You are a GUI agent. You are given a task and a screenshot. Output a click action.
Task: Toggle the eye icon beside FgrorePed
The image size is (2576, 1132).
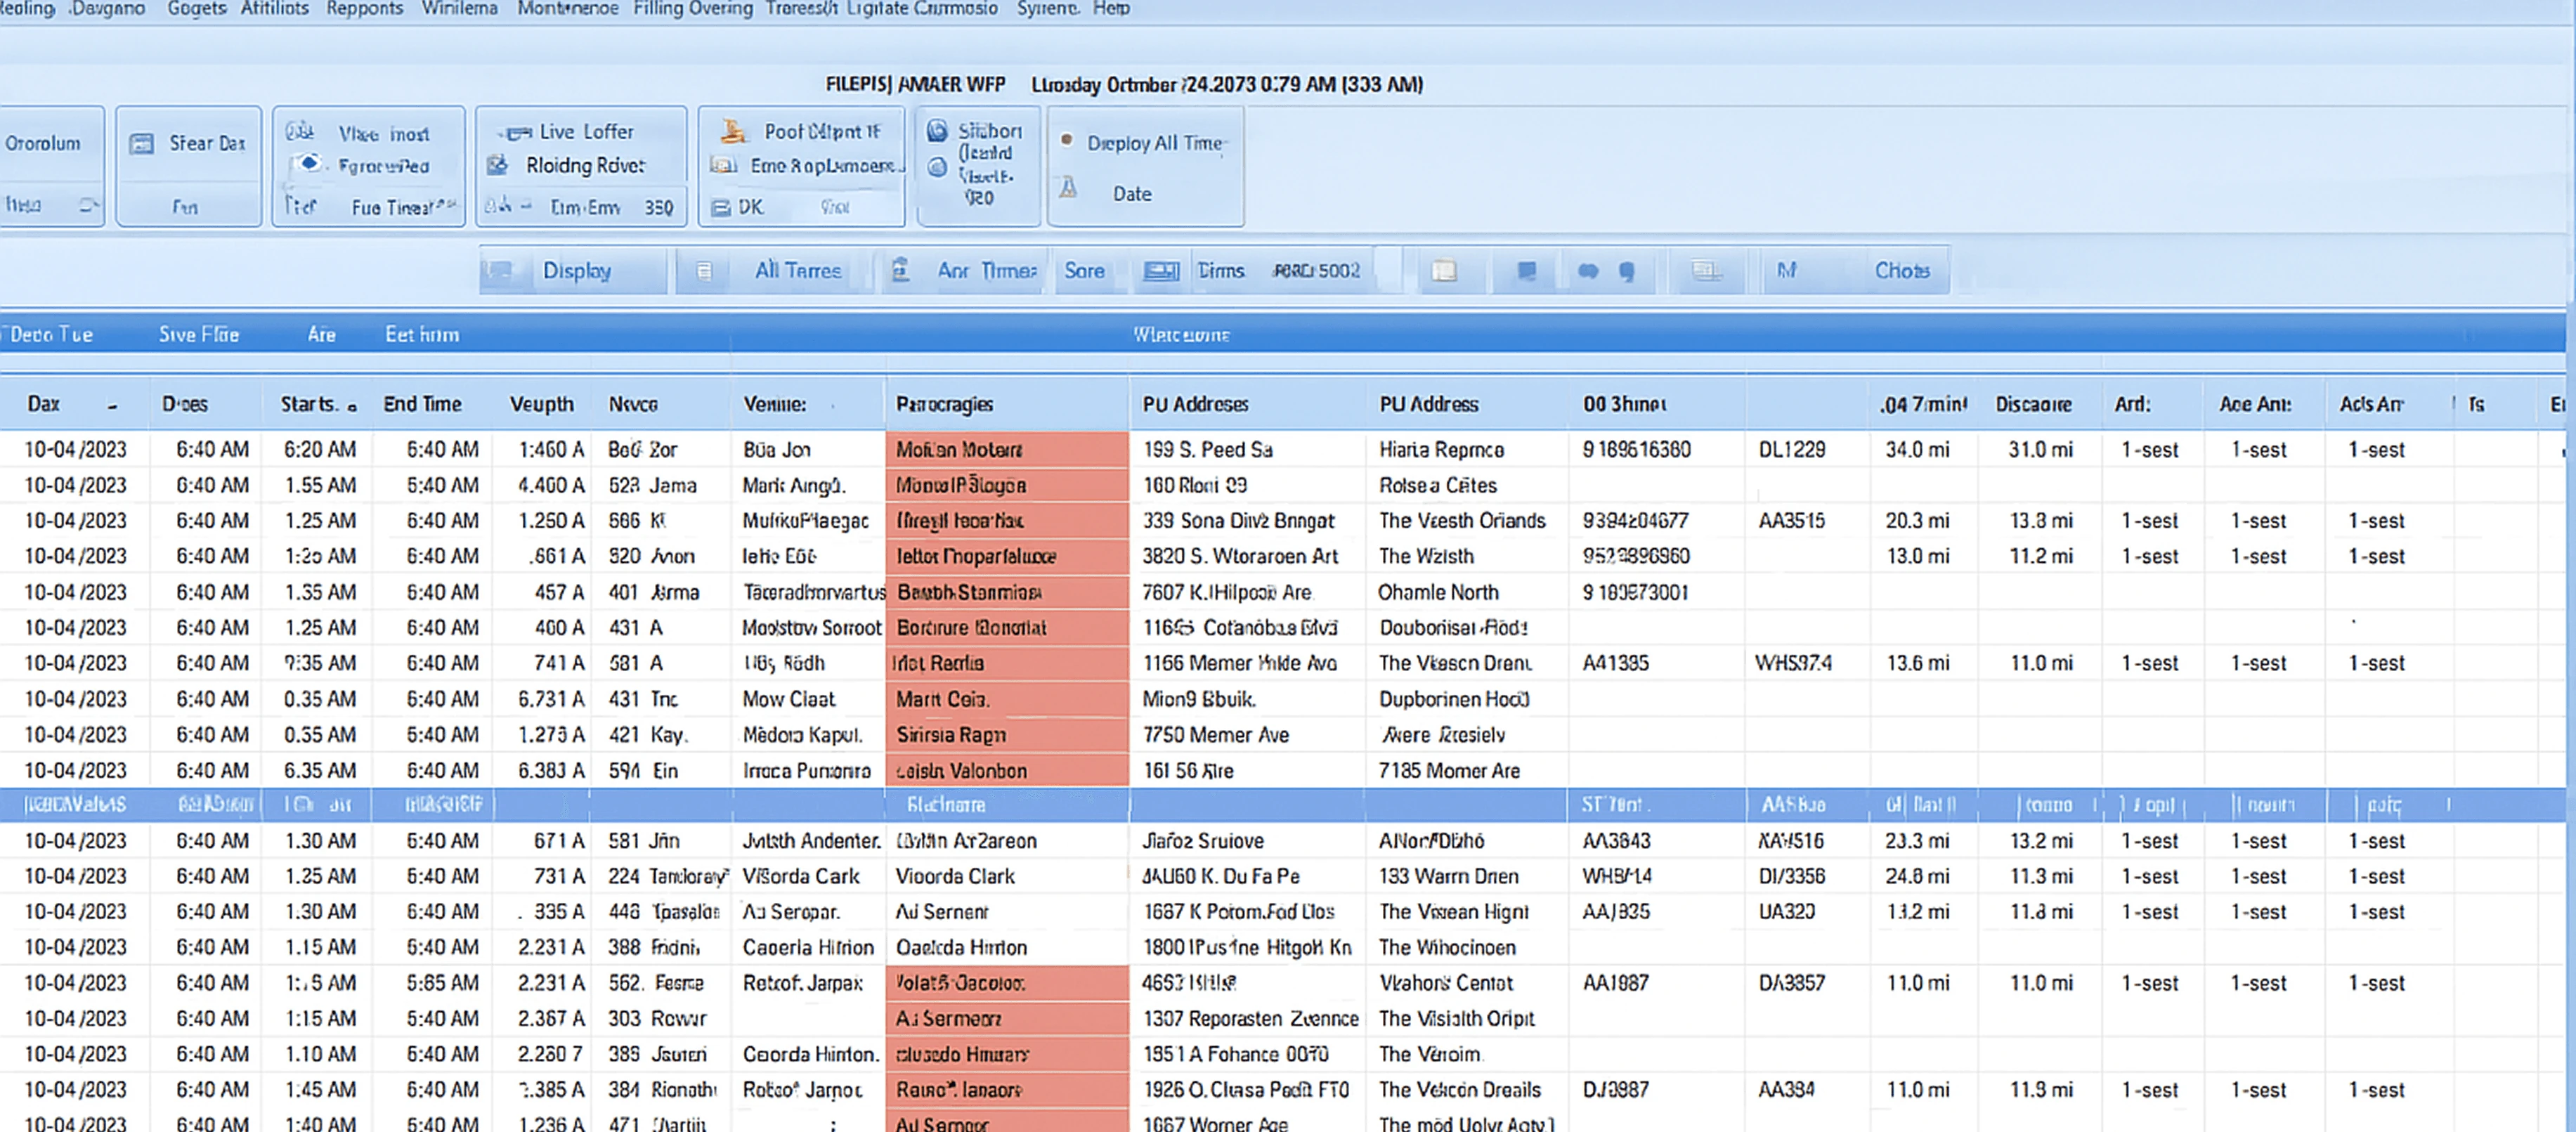(x=310, y=164)
